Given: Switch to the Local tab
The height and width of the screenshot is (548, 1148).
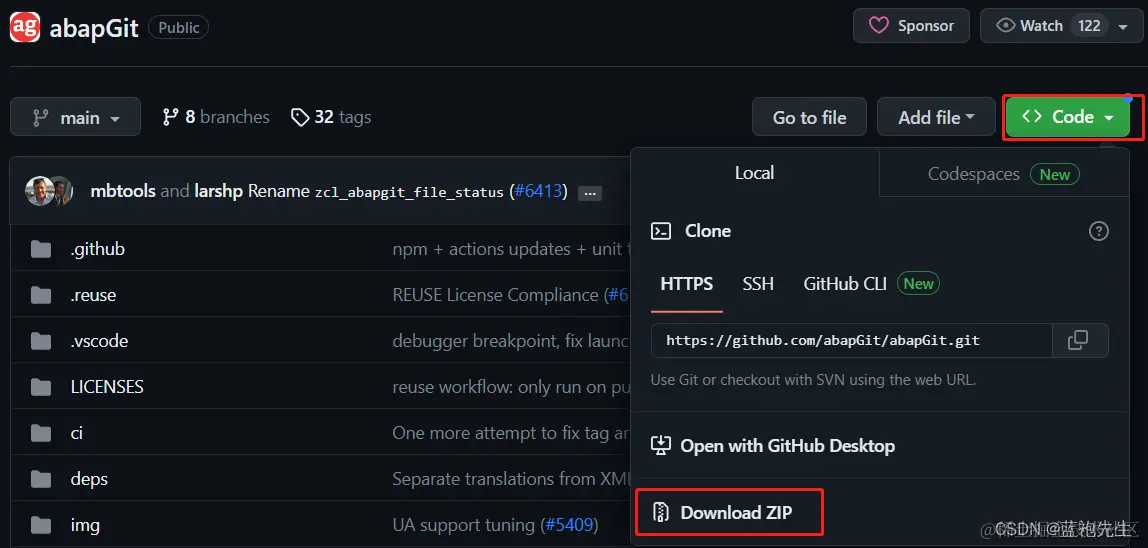Looking at the screenshot, I should click(x=754, y=173).
